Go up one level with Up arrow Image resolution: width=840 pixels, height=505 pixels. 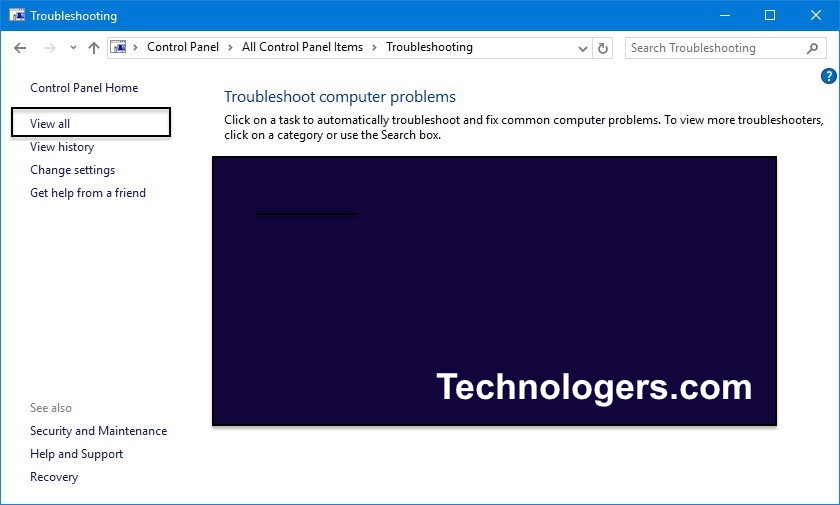(x=94, y=48)
